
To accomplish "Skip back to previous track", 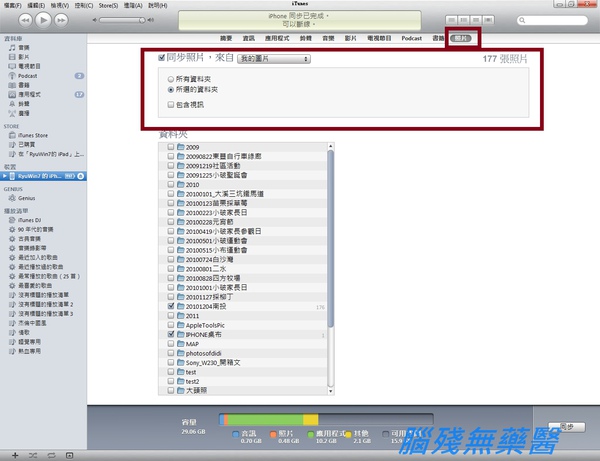I will pos(25,20).
